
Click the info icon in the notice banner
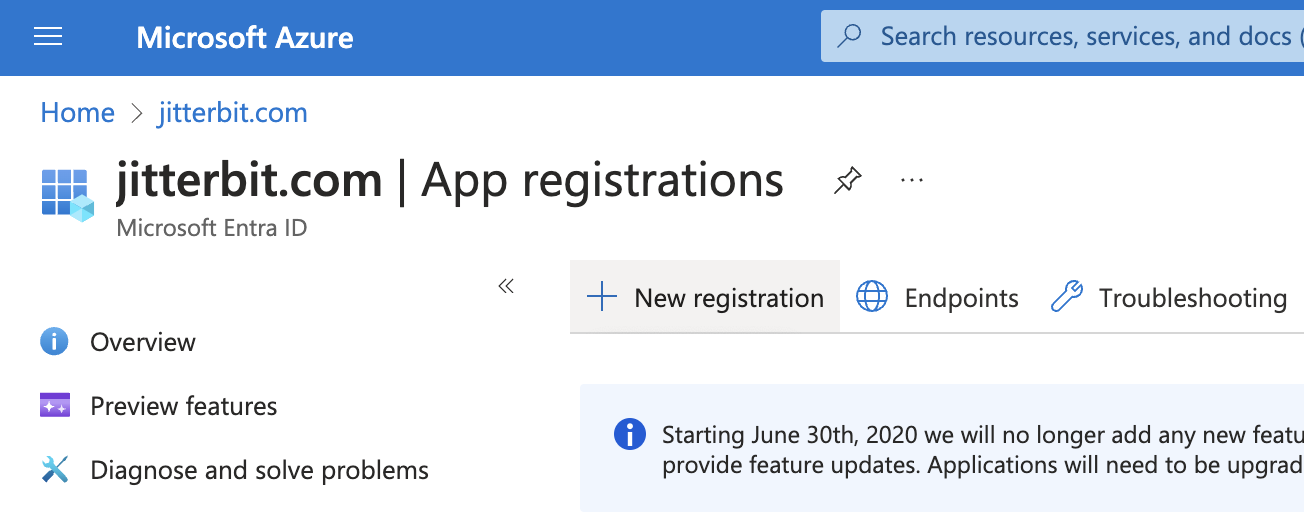coord(629,434)
